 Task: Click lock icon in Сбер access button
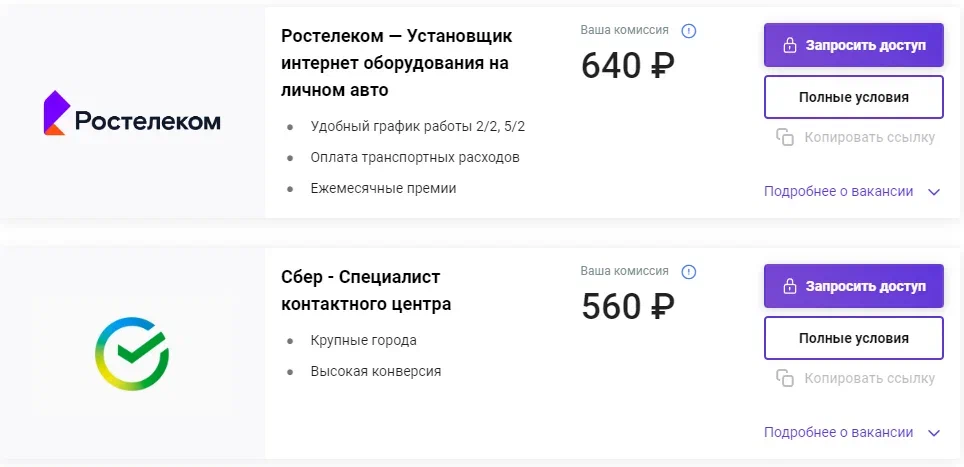tap(789, 286)
